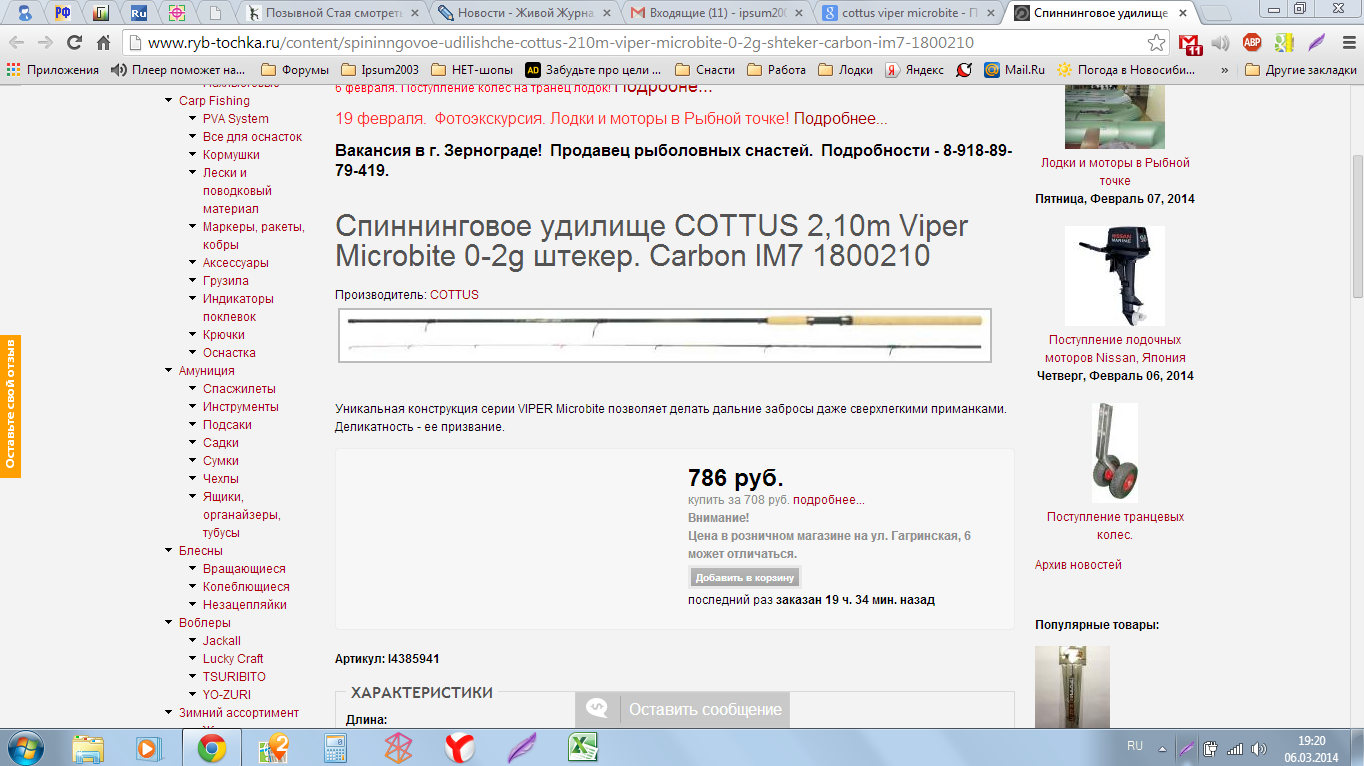Screen dimensions: 1364x766
Task: Open the Gmail checker extension
Action: point(1190,43)
